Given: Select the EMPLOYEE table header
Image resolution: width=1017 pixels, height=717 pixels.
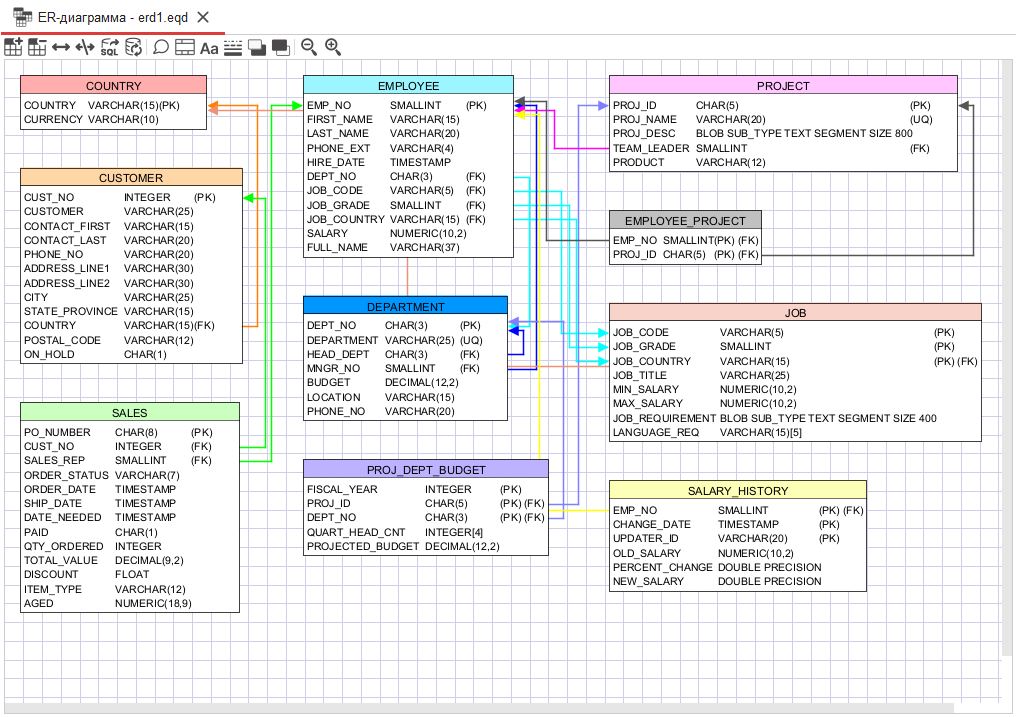Looking at the screenshot, I should click(408, 86).
